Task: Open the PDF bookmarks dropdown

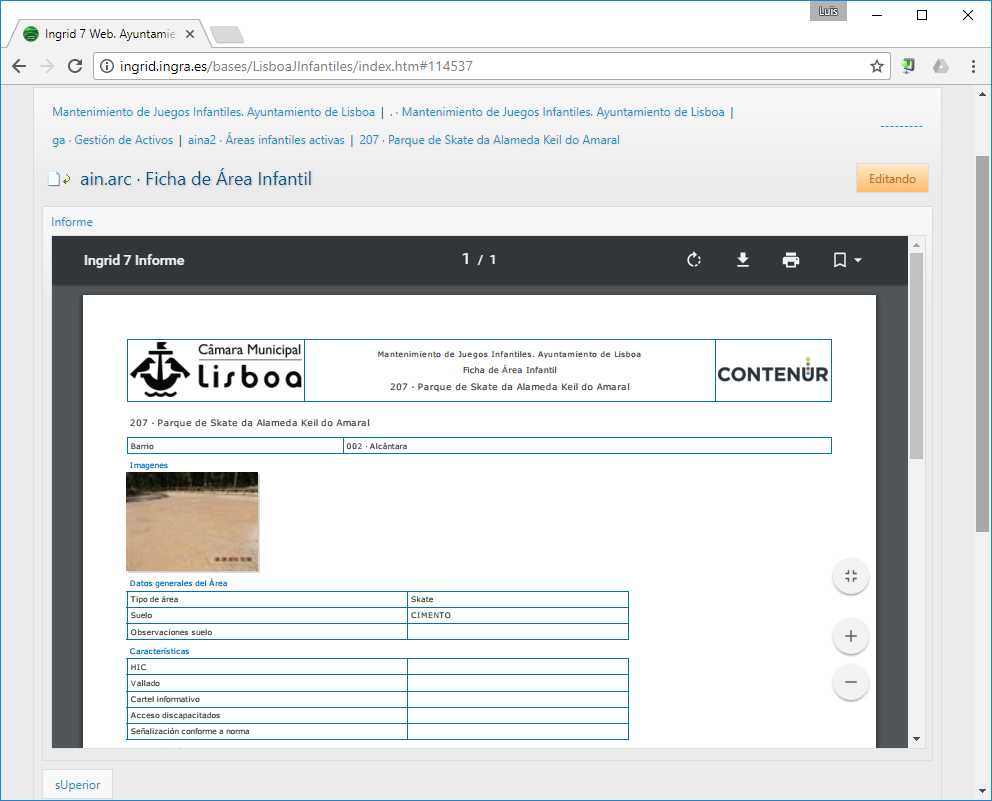Action: [x=847, y=260]
